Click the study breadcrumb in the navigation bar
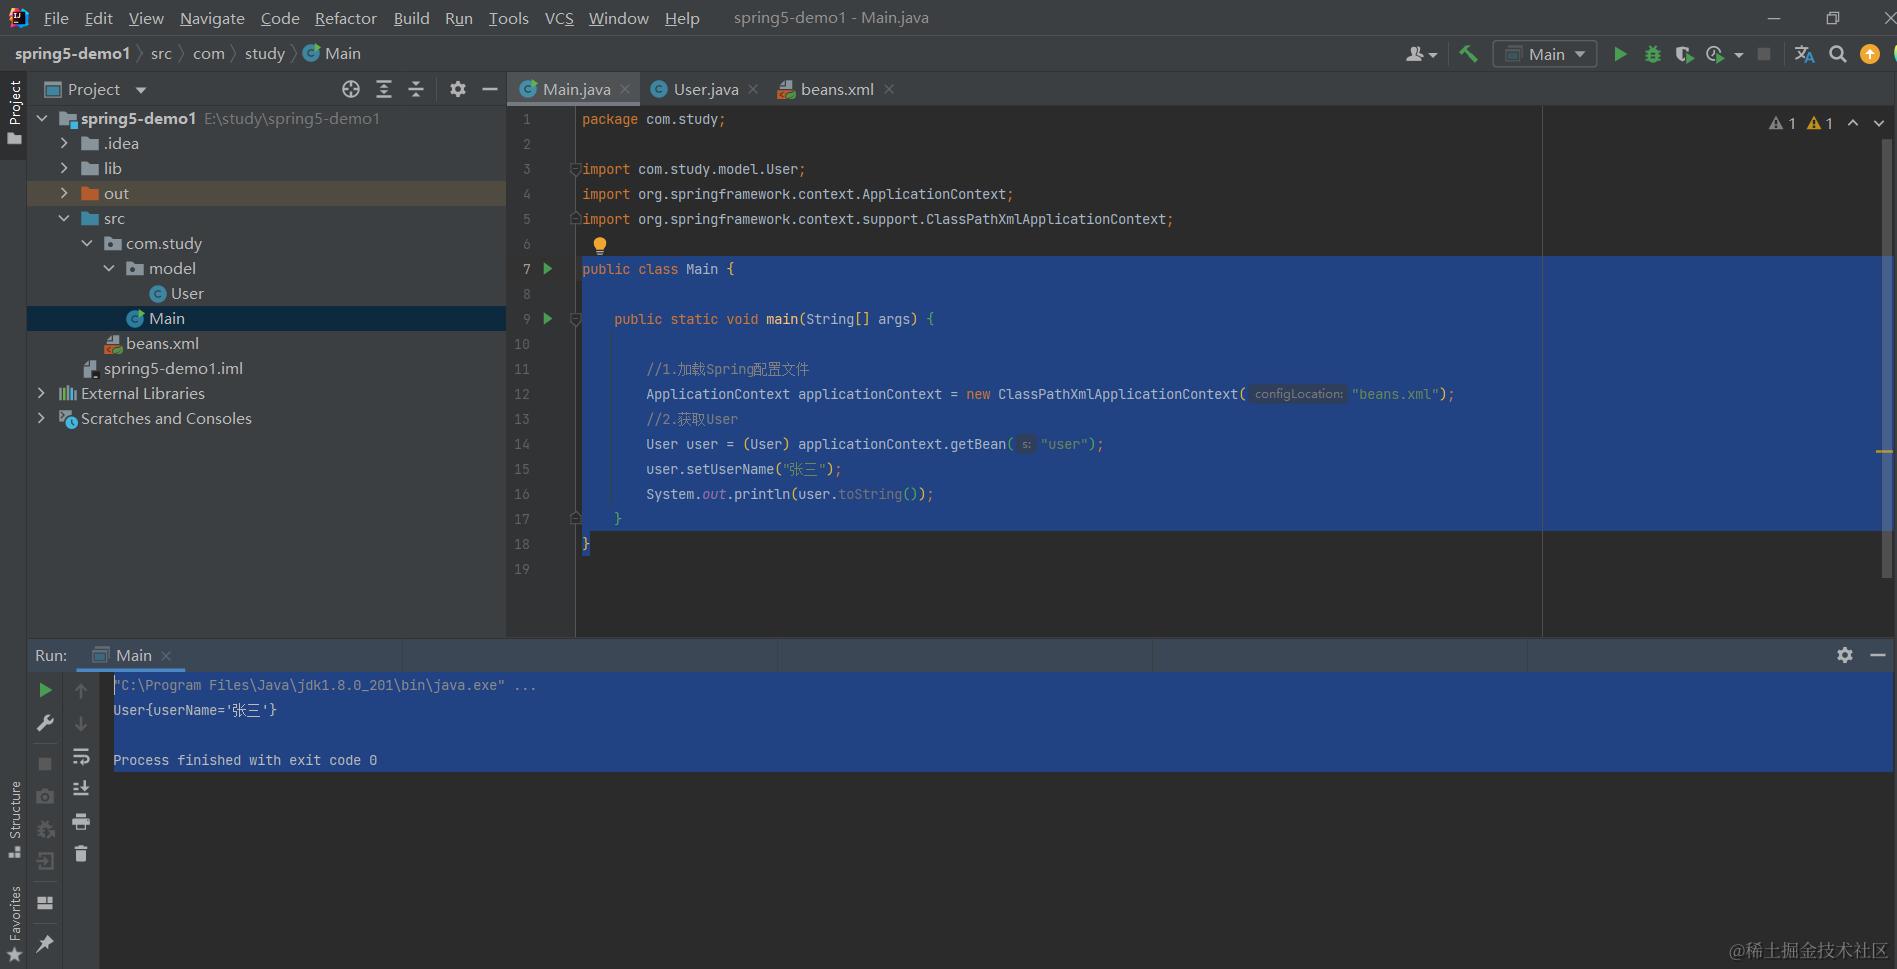The height and width of the screenshot is (969, 1897). 265,53
